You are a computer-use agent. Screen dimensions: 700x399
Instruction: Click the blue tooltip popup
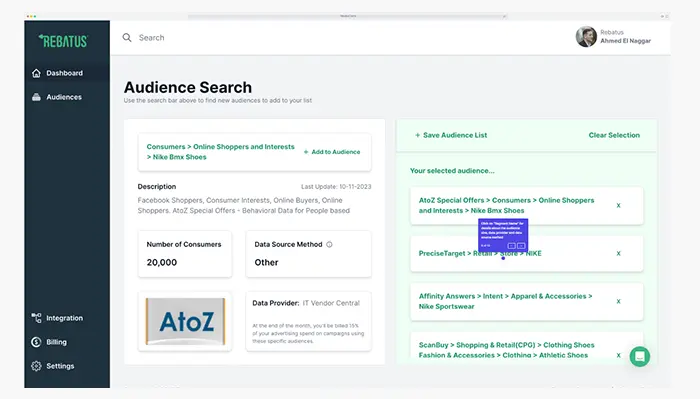click(503, 235)
